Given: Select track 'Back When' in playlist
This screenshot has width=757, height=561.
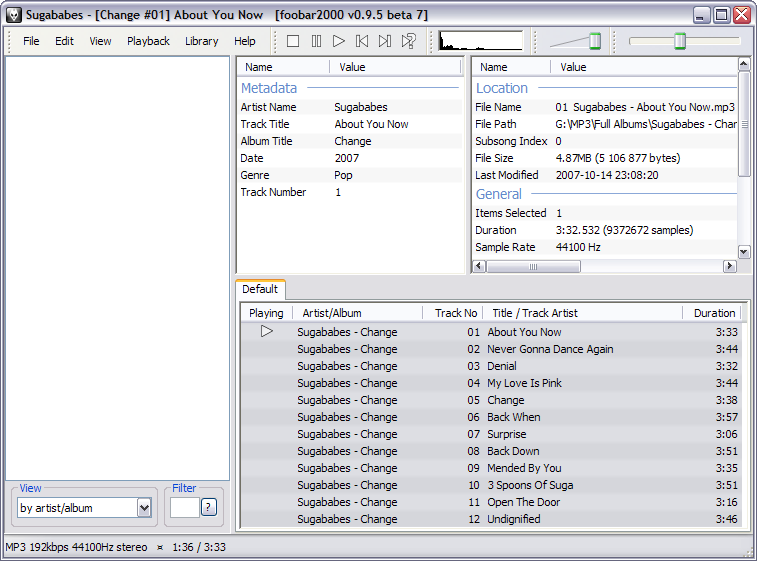Looking at the screenshot, I should (x=491, y=417).
